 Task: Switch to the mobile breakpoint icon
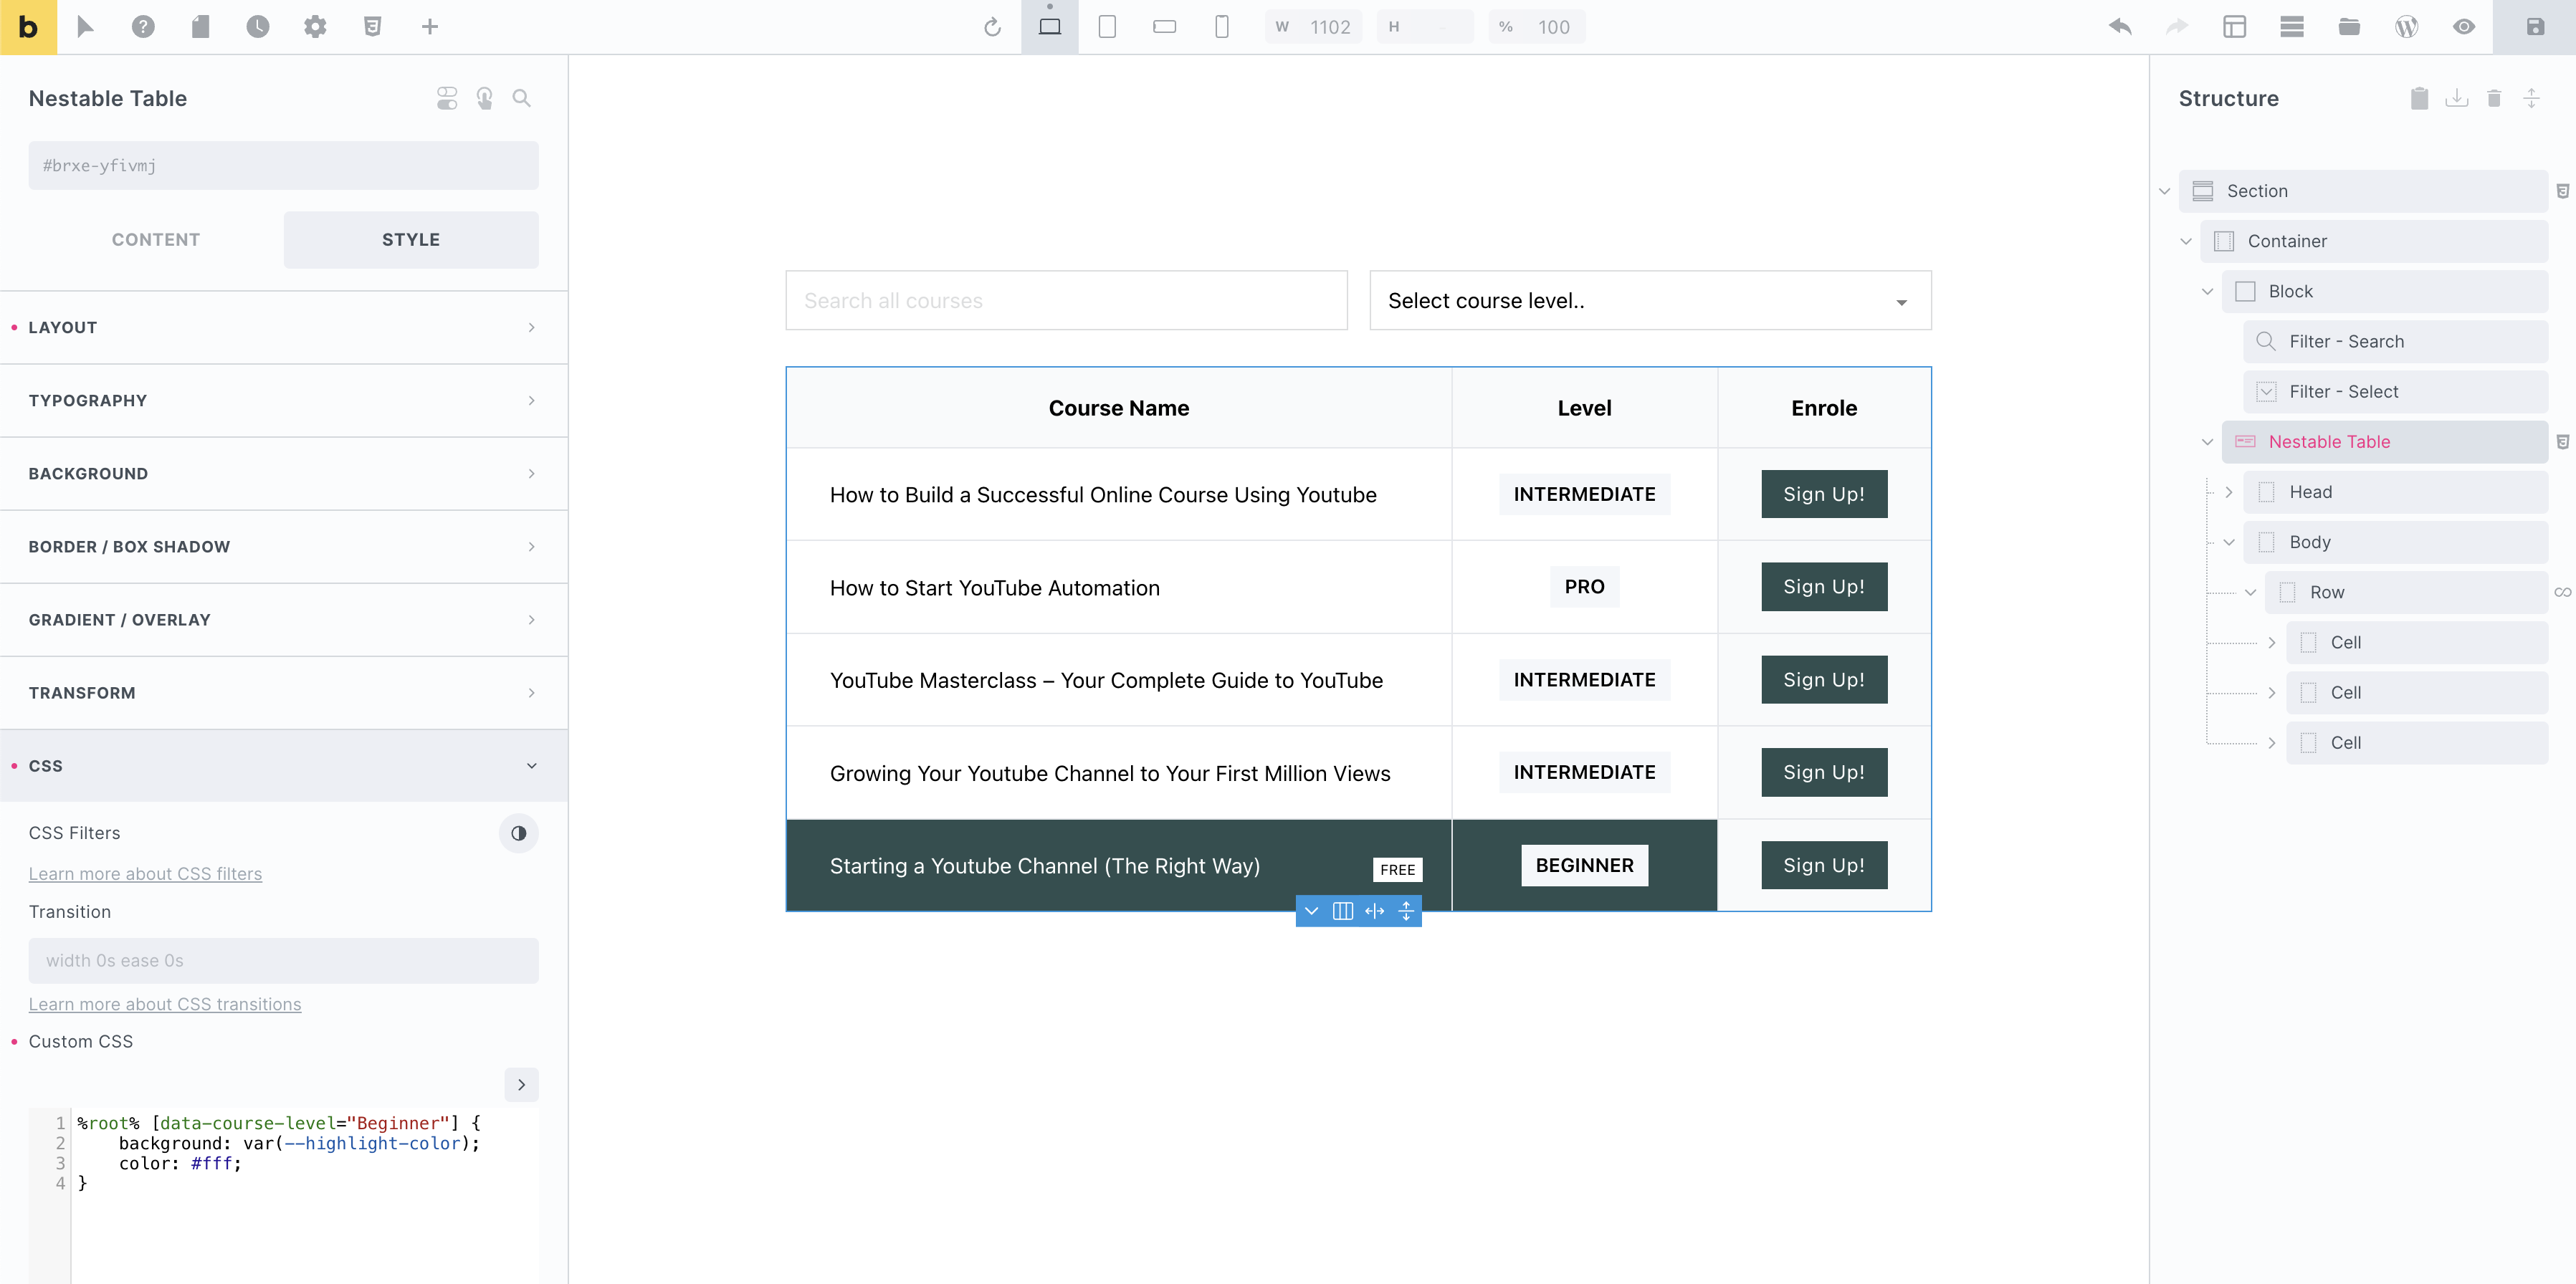1221,27
